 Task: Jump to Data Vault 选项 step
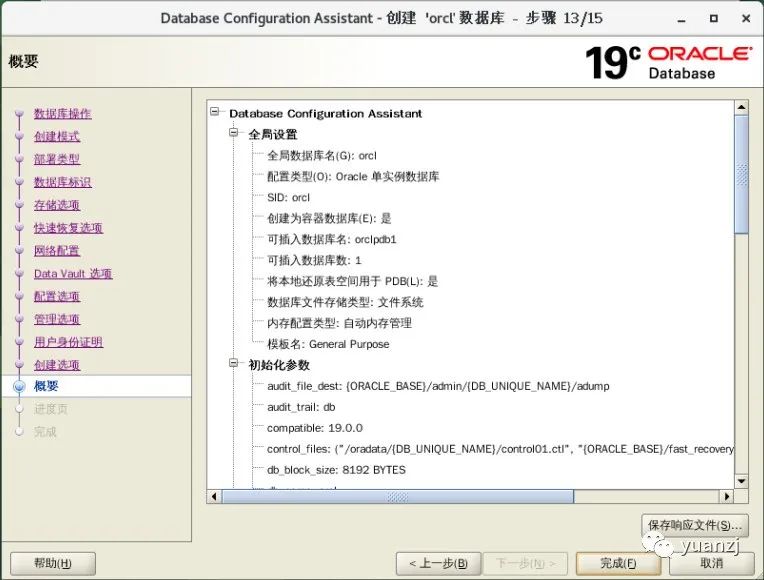coord(73,274)
